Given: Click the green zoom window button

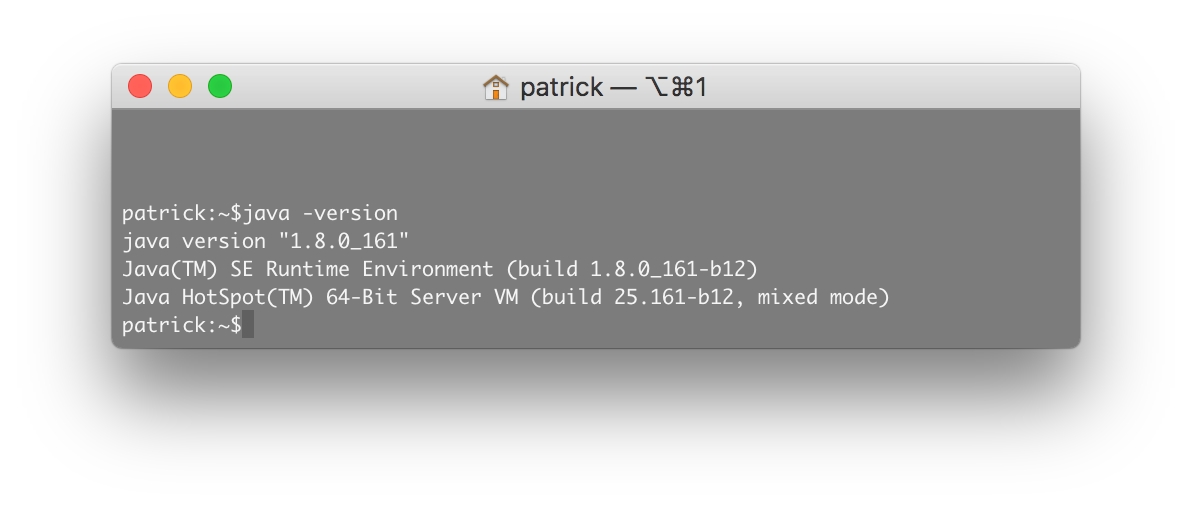Looking at the screenshot, I should coord(220,86).
